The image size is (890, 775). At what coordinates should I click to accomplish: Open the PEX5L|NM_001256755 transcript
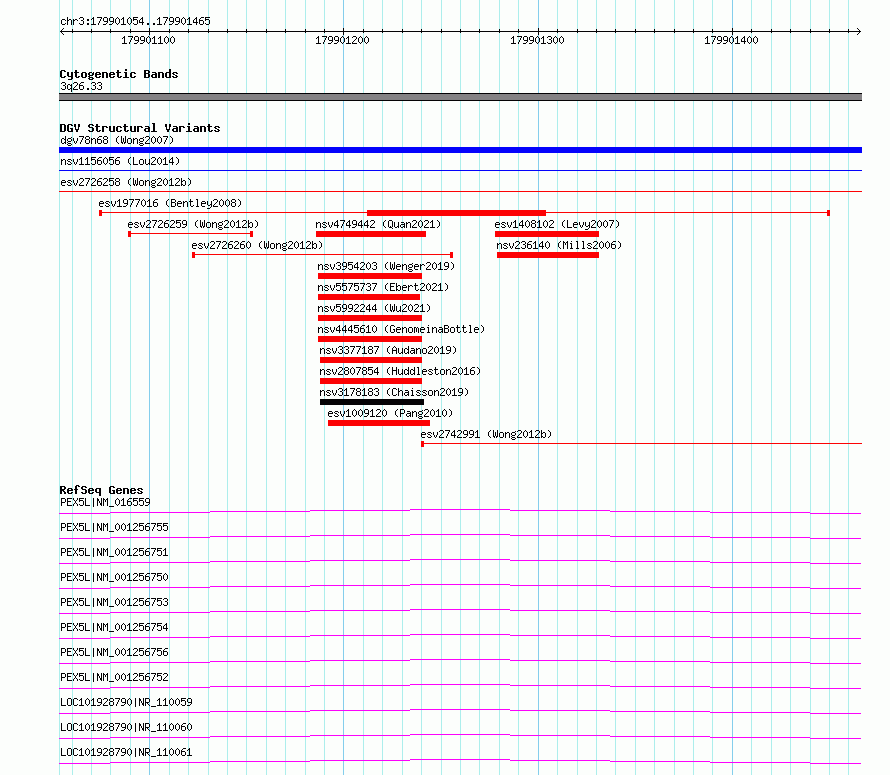(x=114, y=527)
